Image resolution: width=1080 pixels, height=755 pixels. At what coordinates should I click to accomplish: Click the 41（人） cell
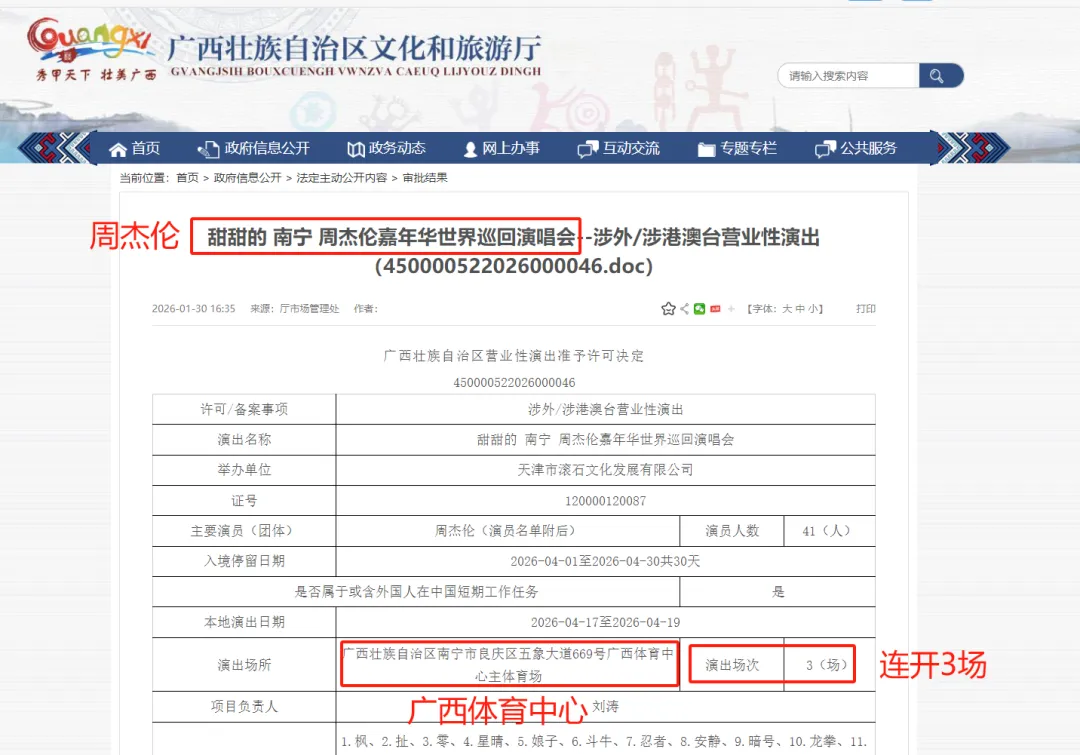coord(829,531)
